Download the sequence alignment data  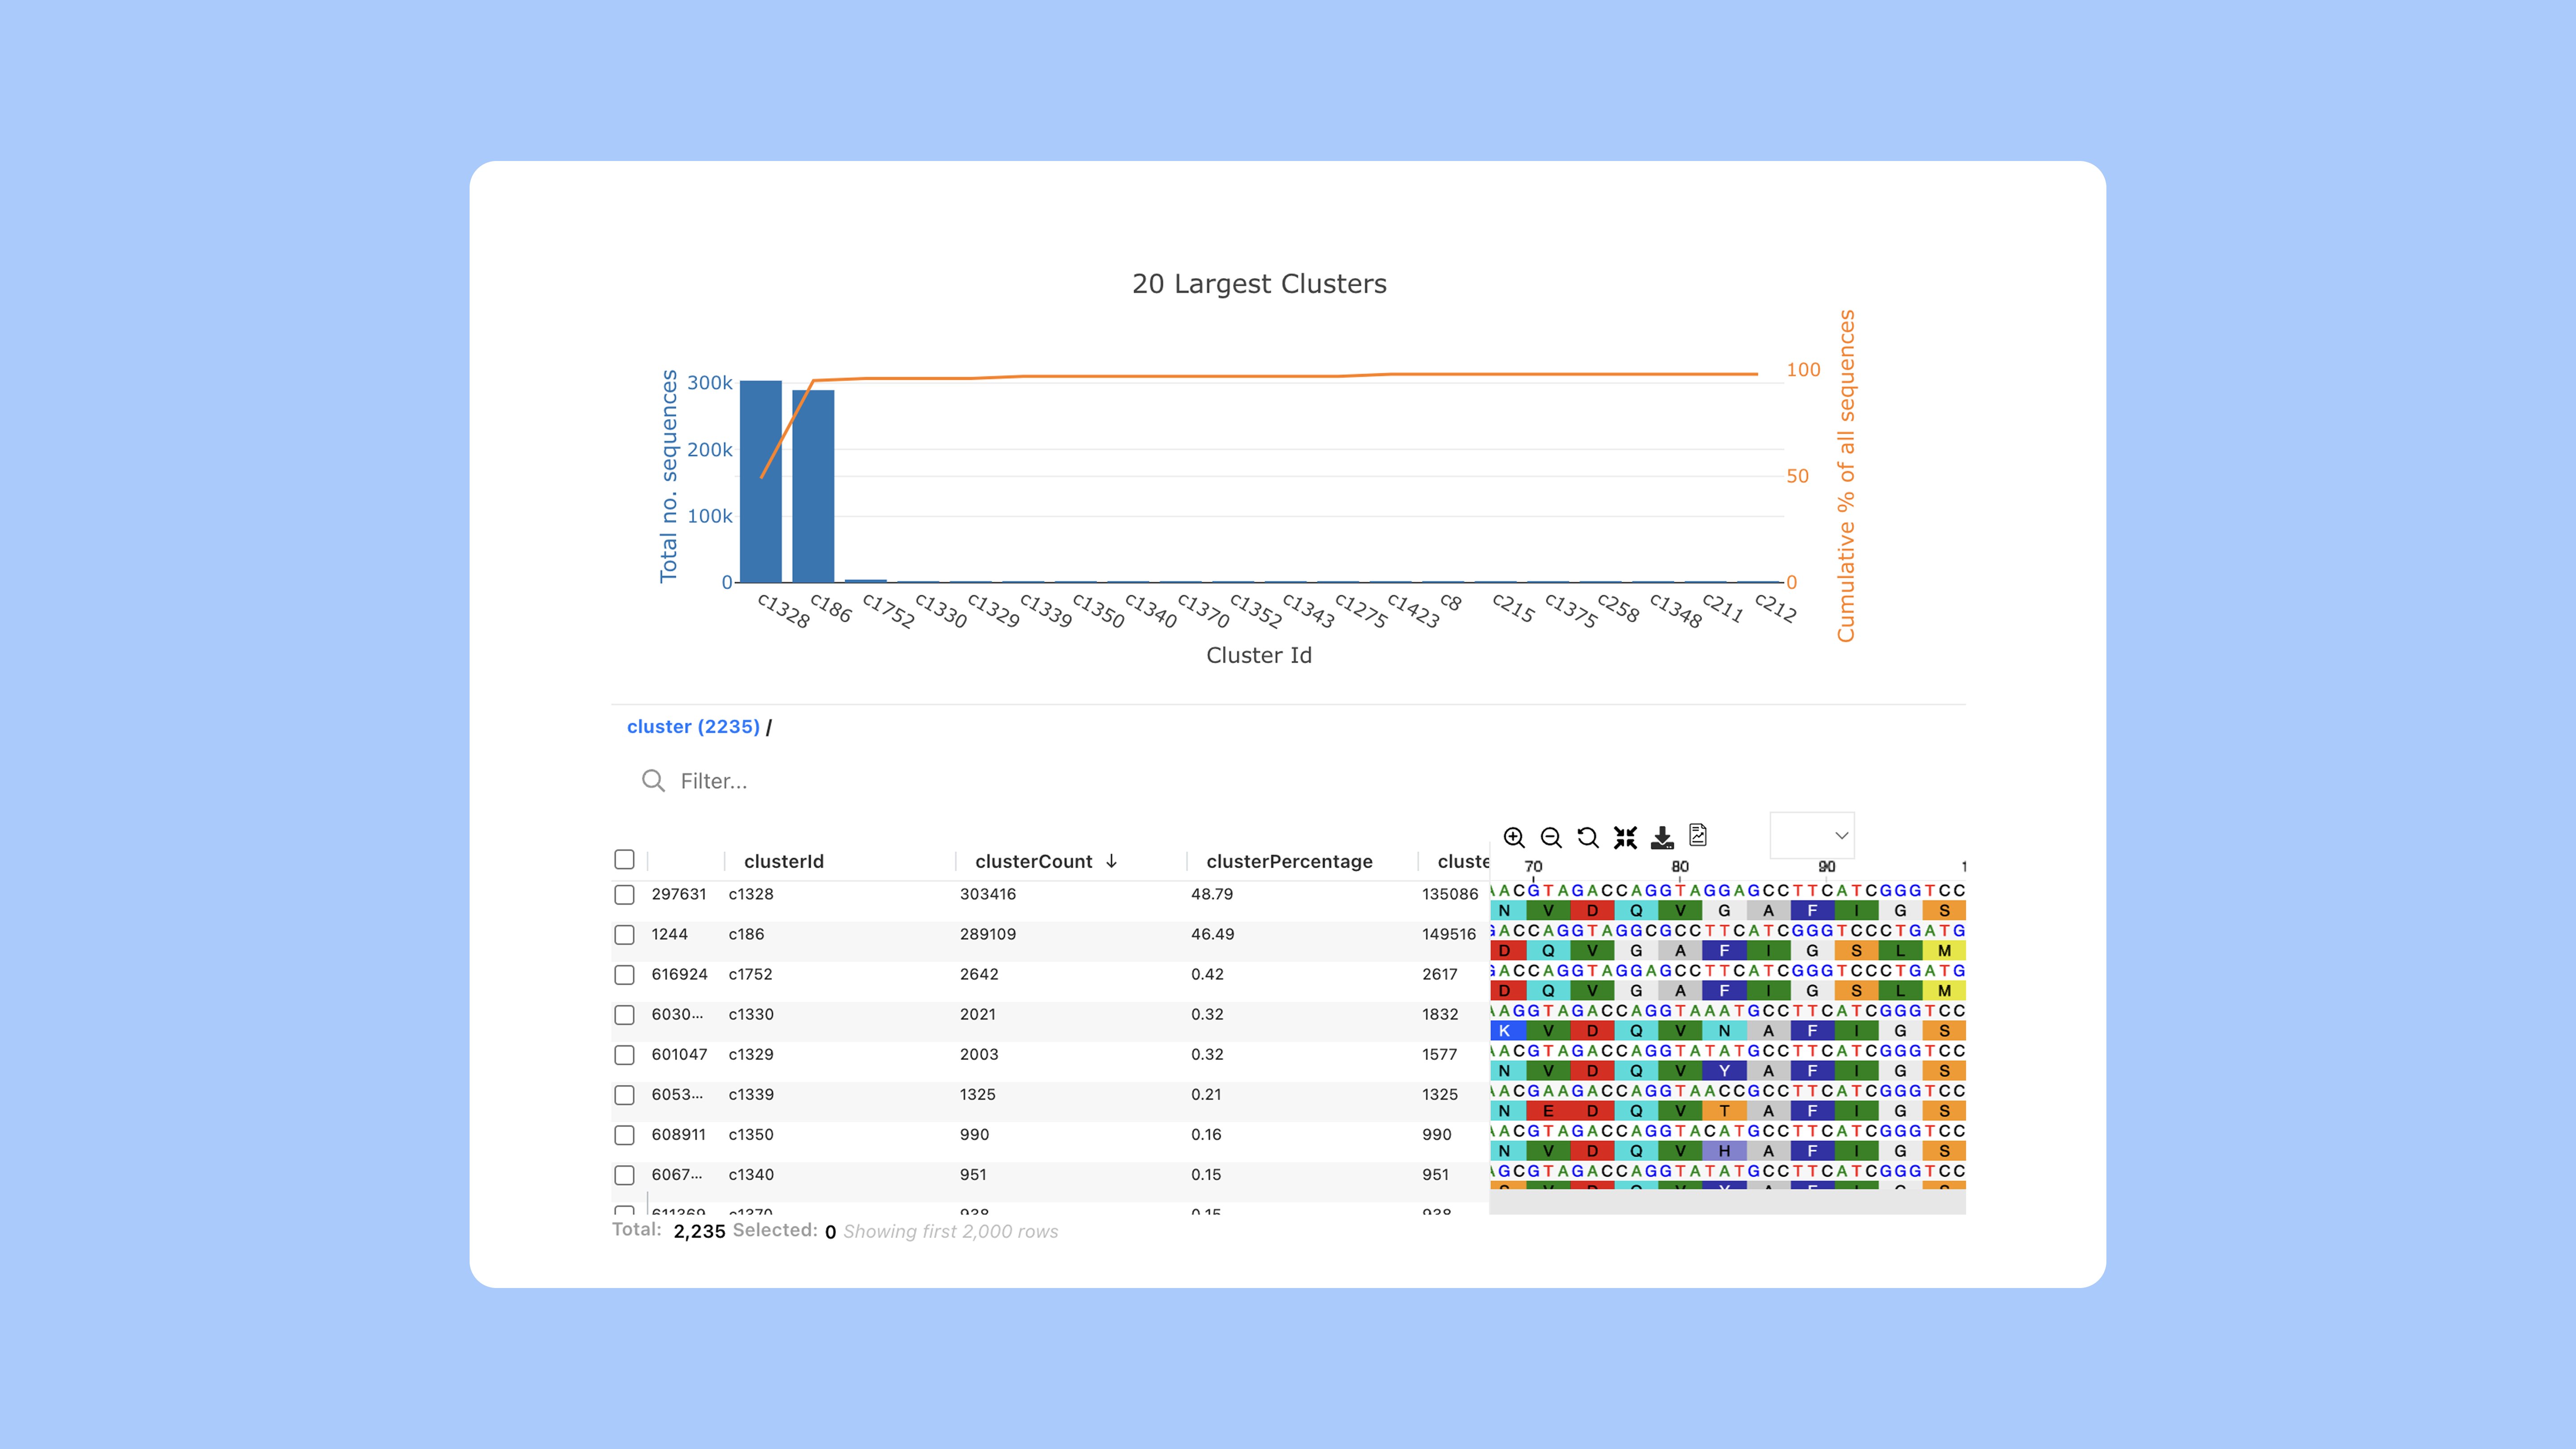pyautogui.click(x=1662, y=837)
